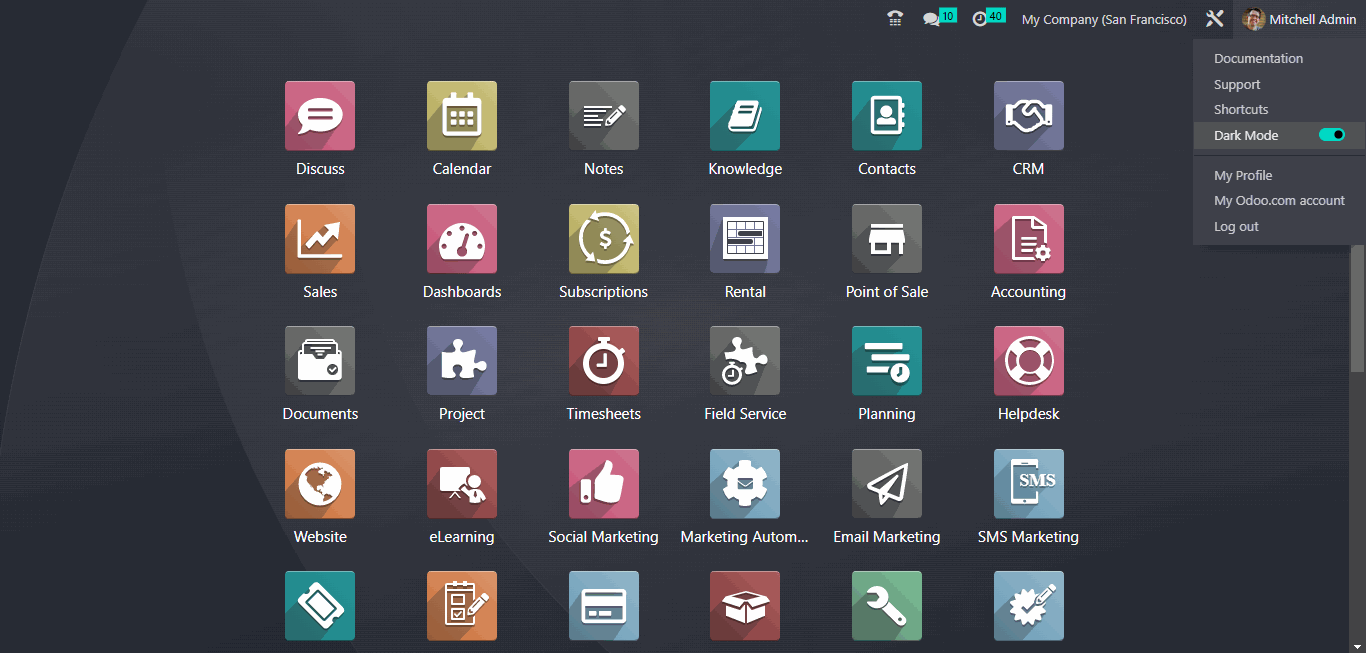The image size is (1366, 653).
Task: Open the VoIP phone panel in the top bar
Action: [x=895, y=18]
